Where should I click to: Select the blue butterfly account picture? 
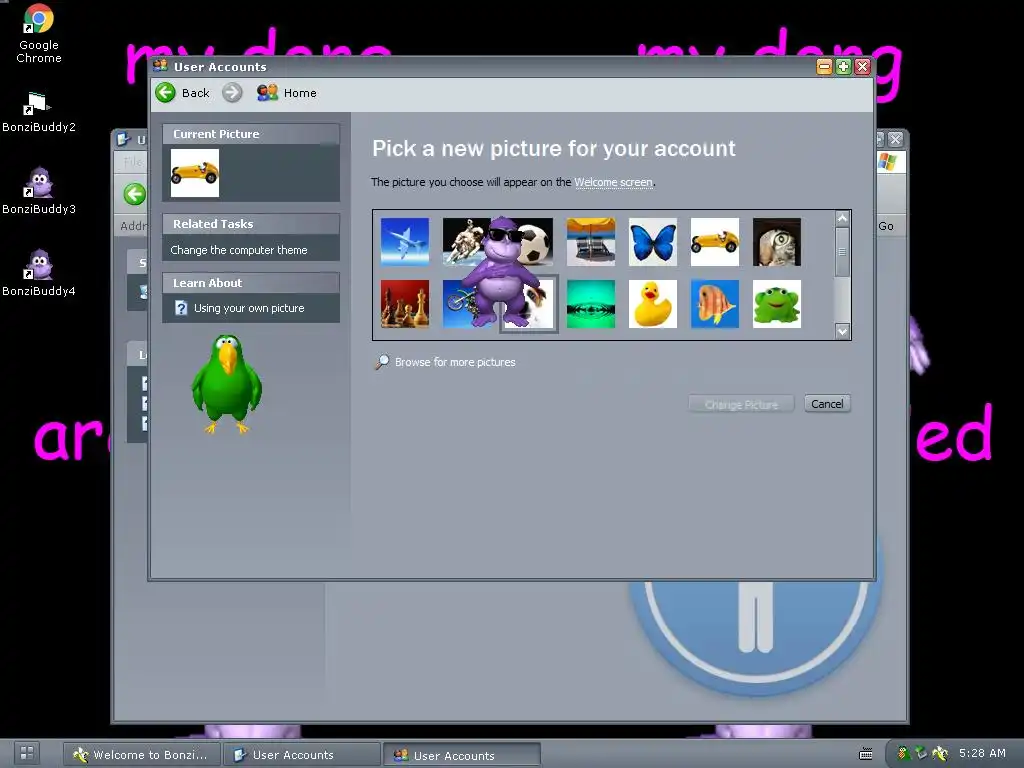[x=652, y=242]
